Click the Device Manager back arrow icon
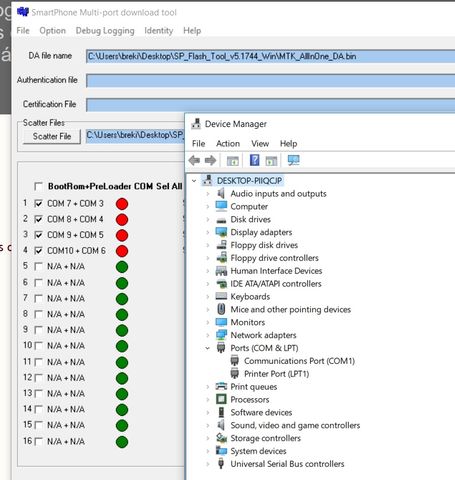Screen dimensions: 455x480 click(x=194, y=161)
